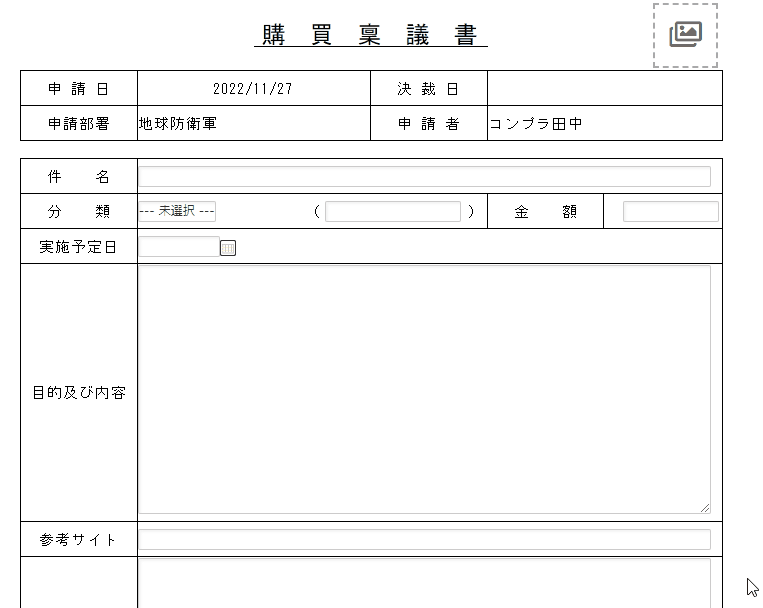Click the 購買稟議書 title heading
This screenshot has height=608, width=763.
(370, 35)
